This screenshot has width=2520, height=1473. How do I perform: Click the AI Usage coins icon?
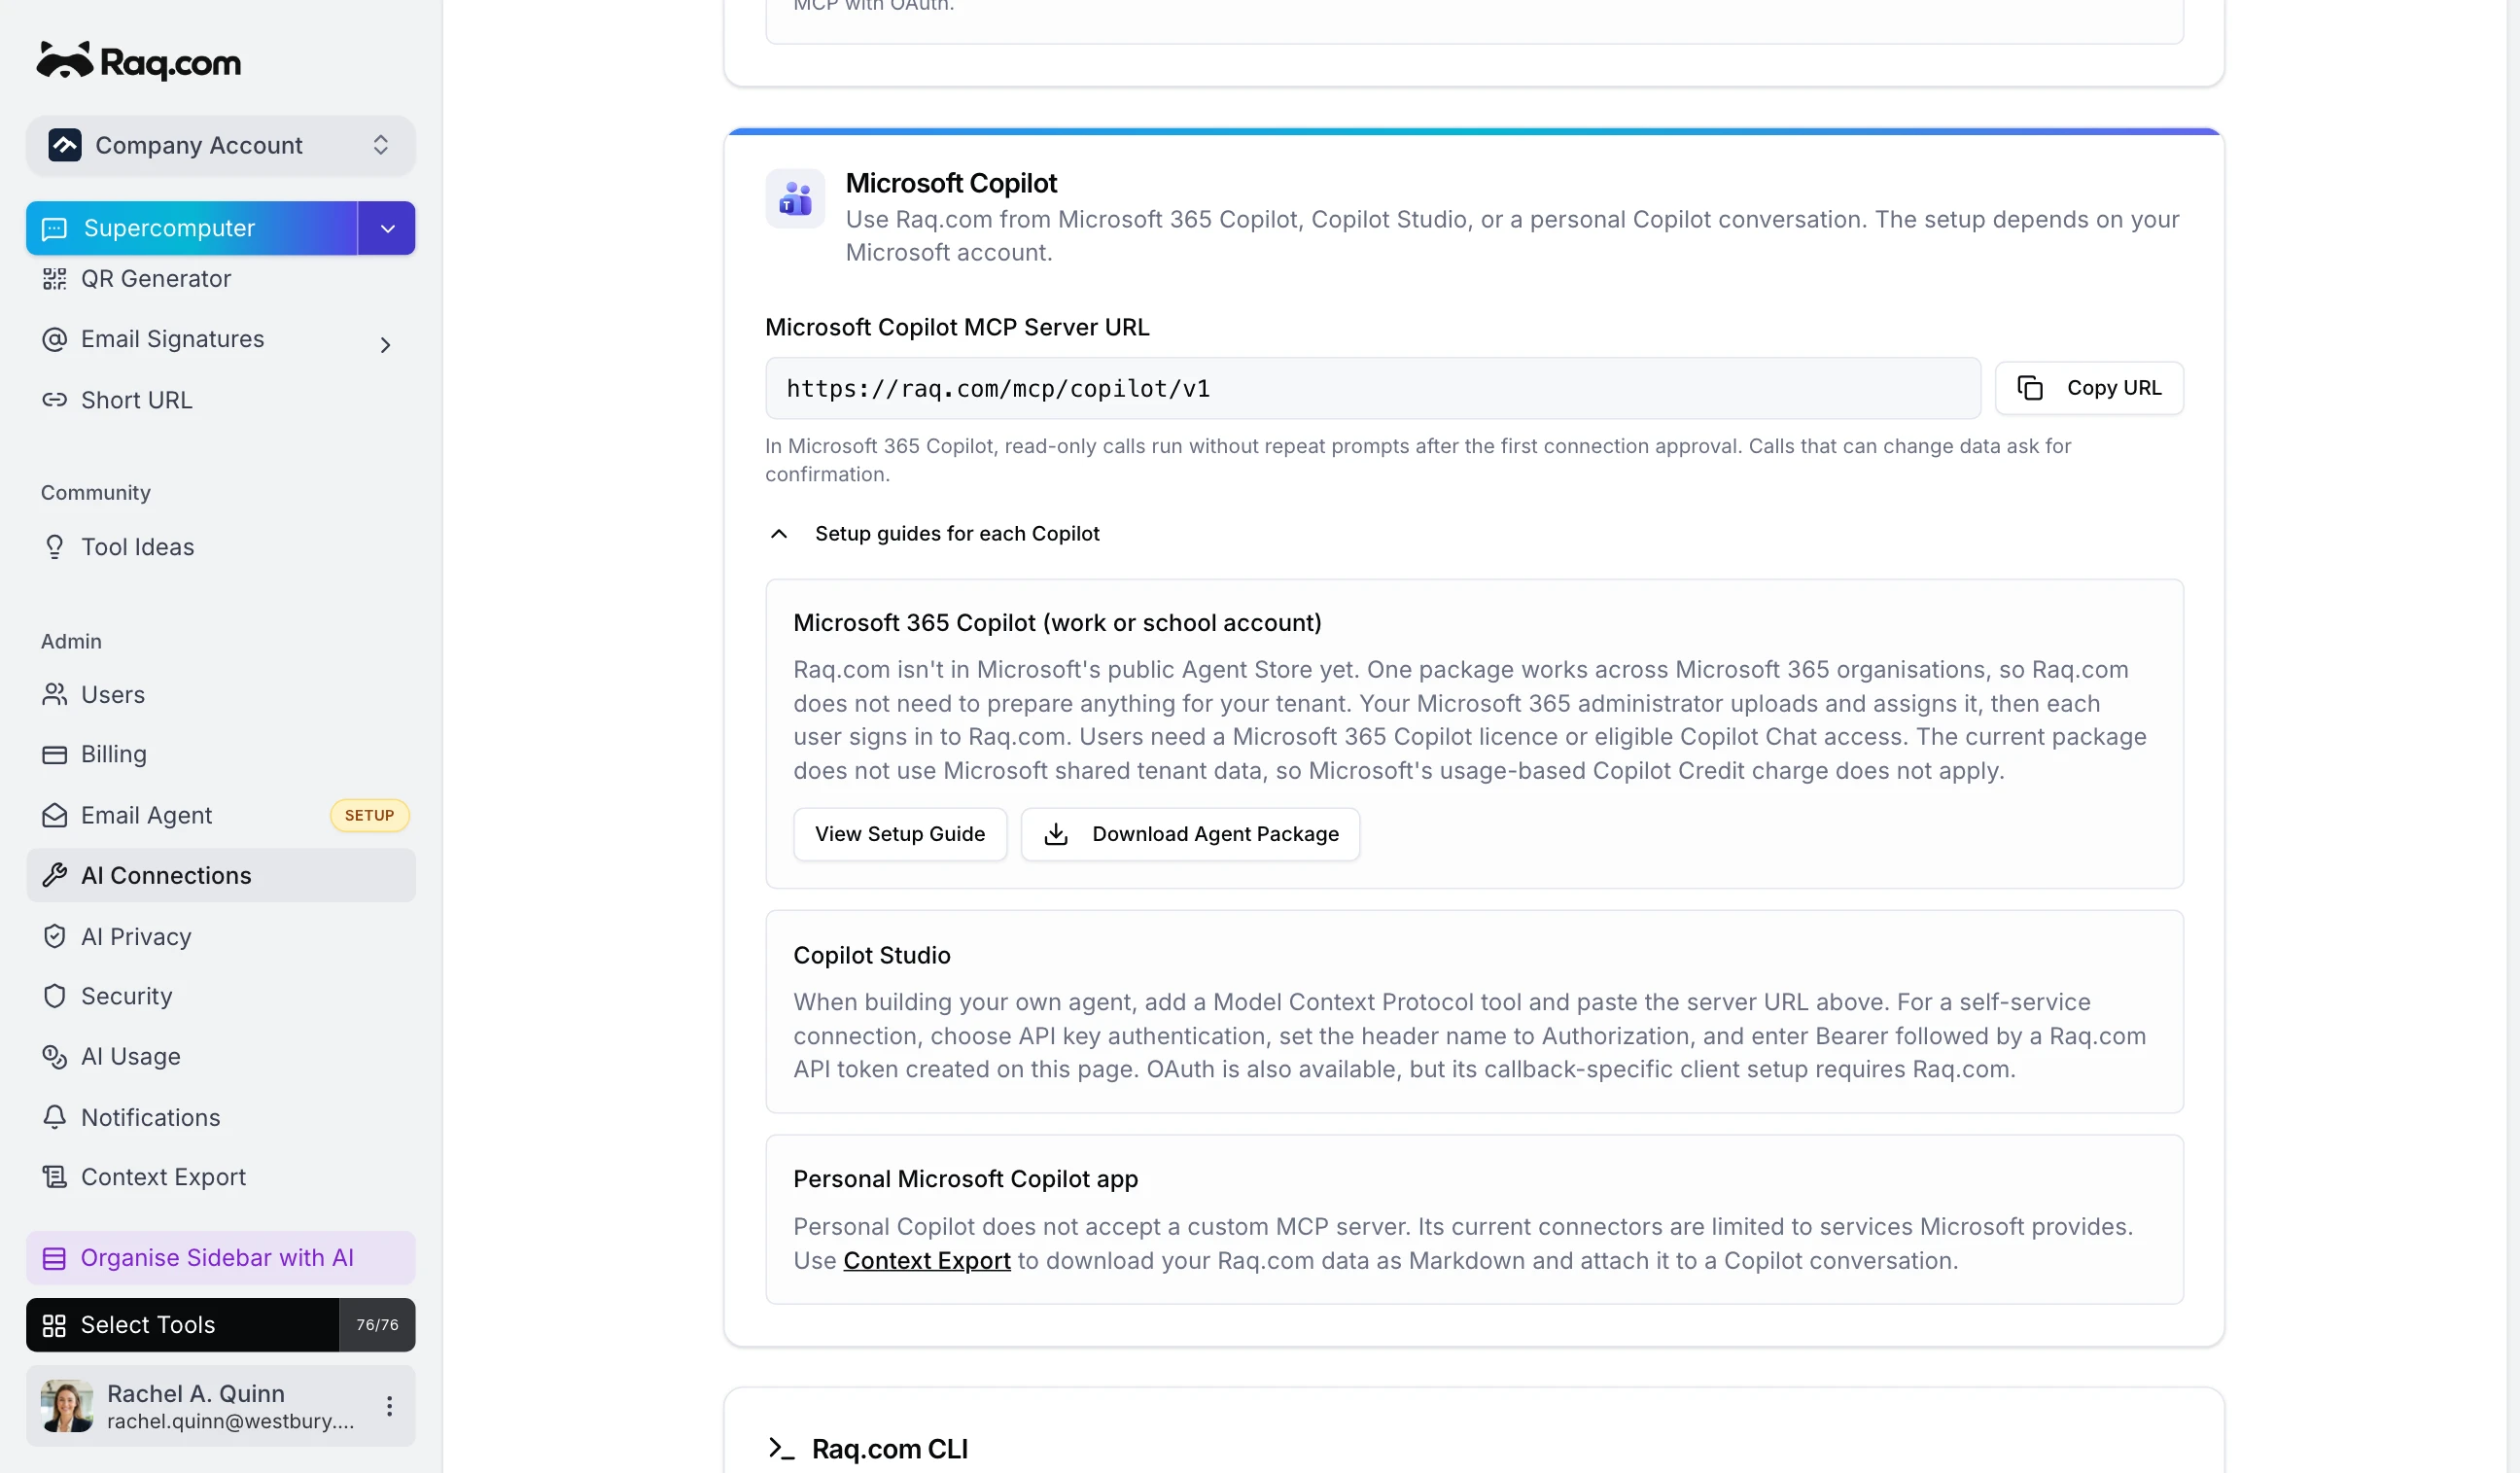click(54, 1056)
